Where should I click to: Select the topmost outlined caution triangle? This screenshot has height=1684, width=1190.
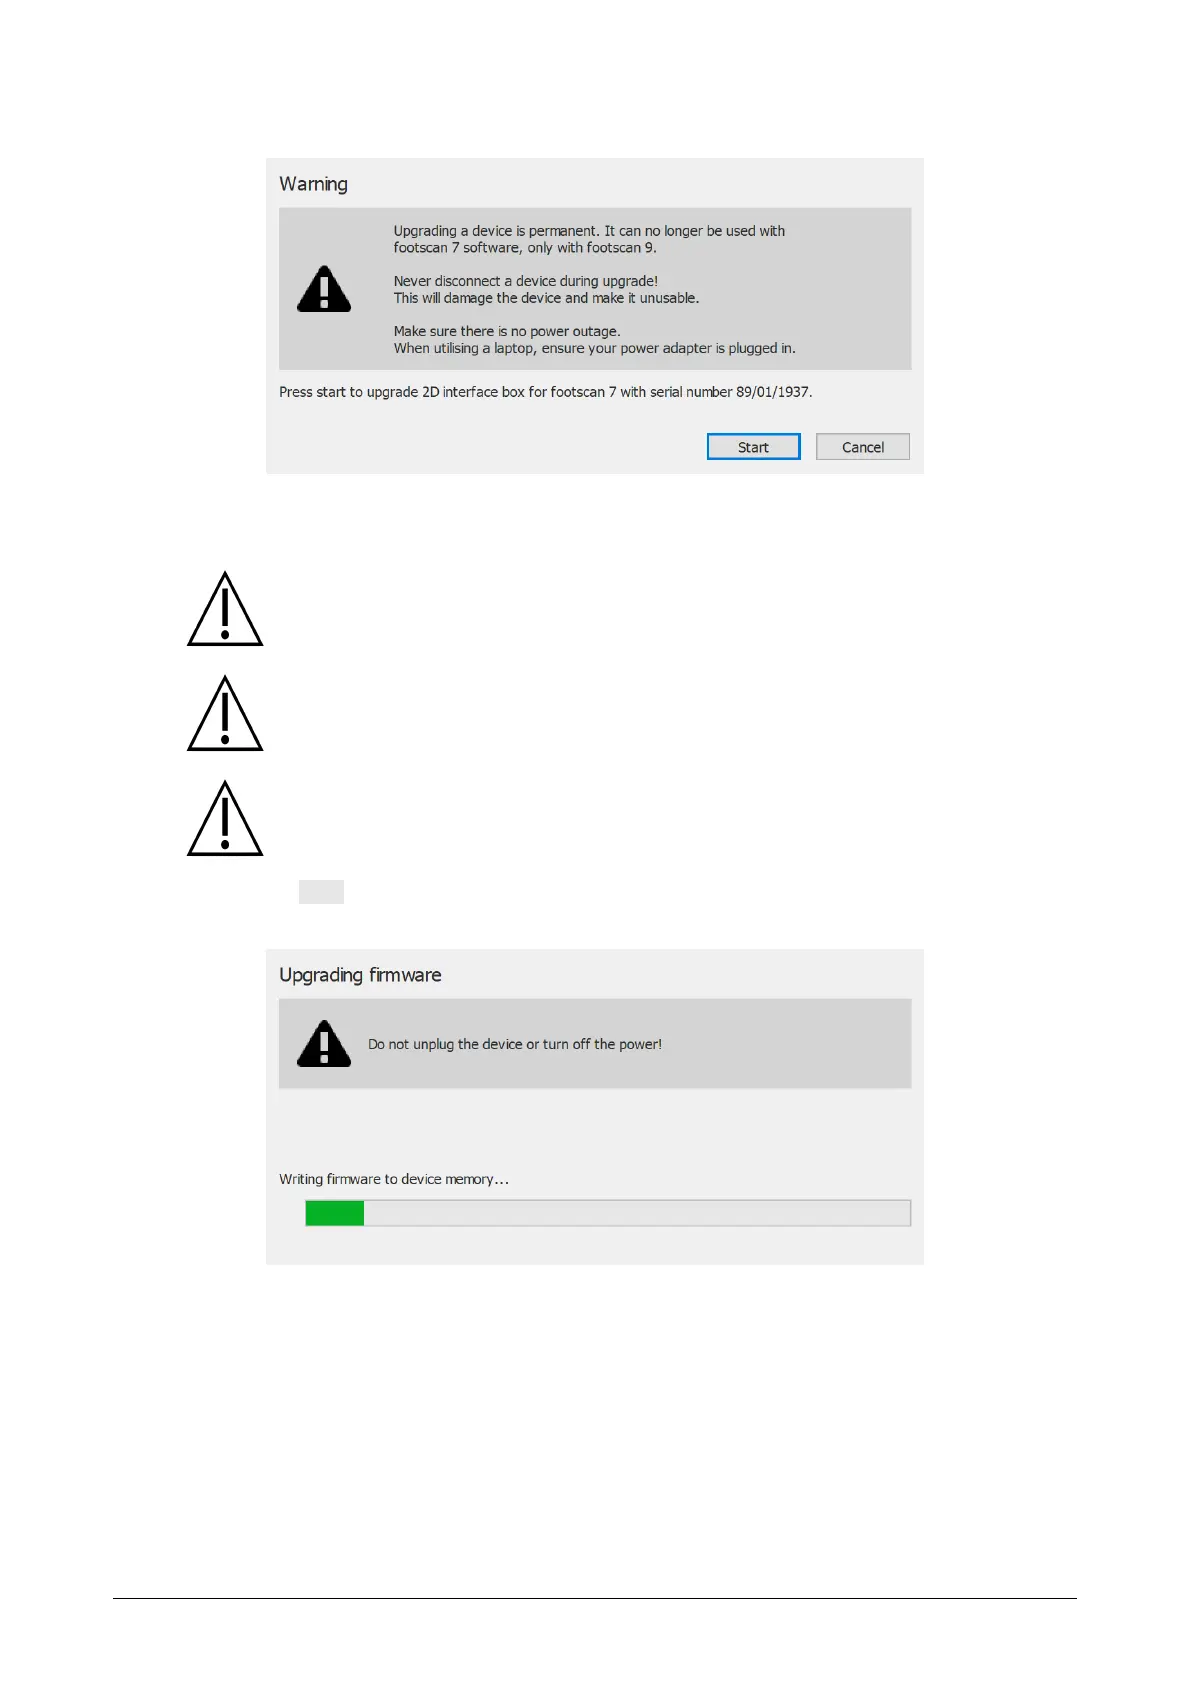pyautogui.click(x=225, y=609)
